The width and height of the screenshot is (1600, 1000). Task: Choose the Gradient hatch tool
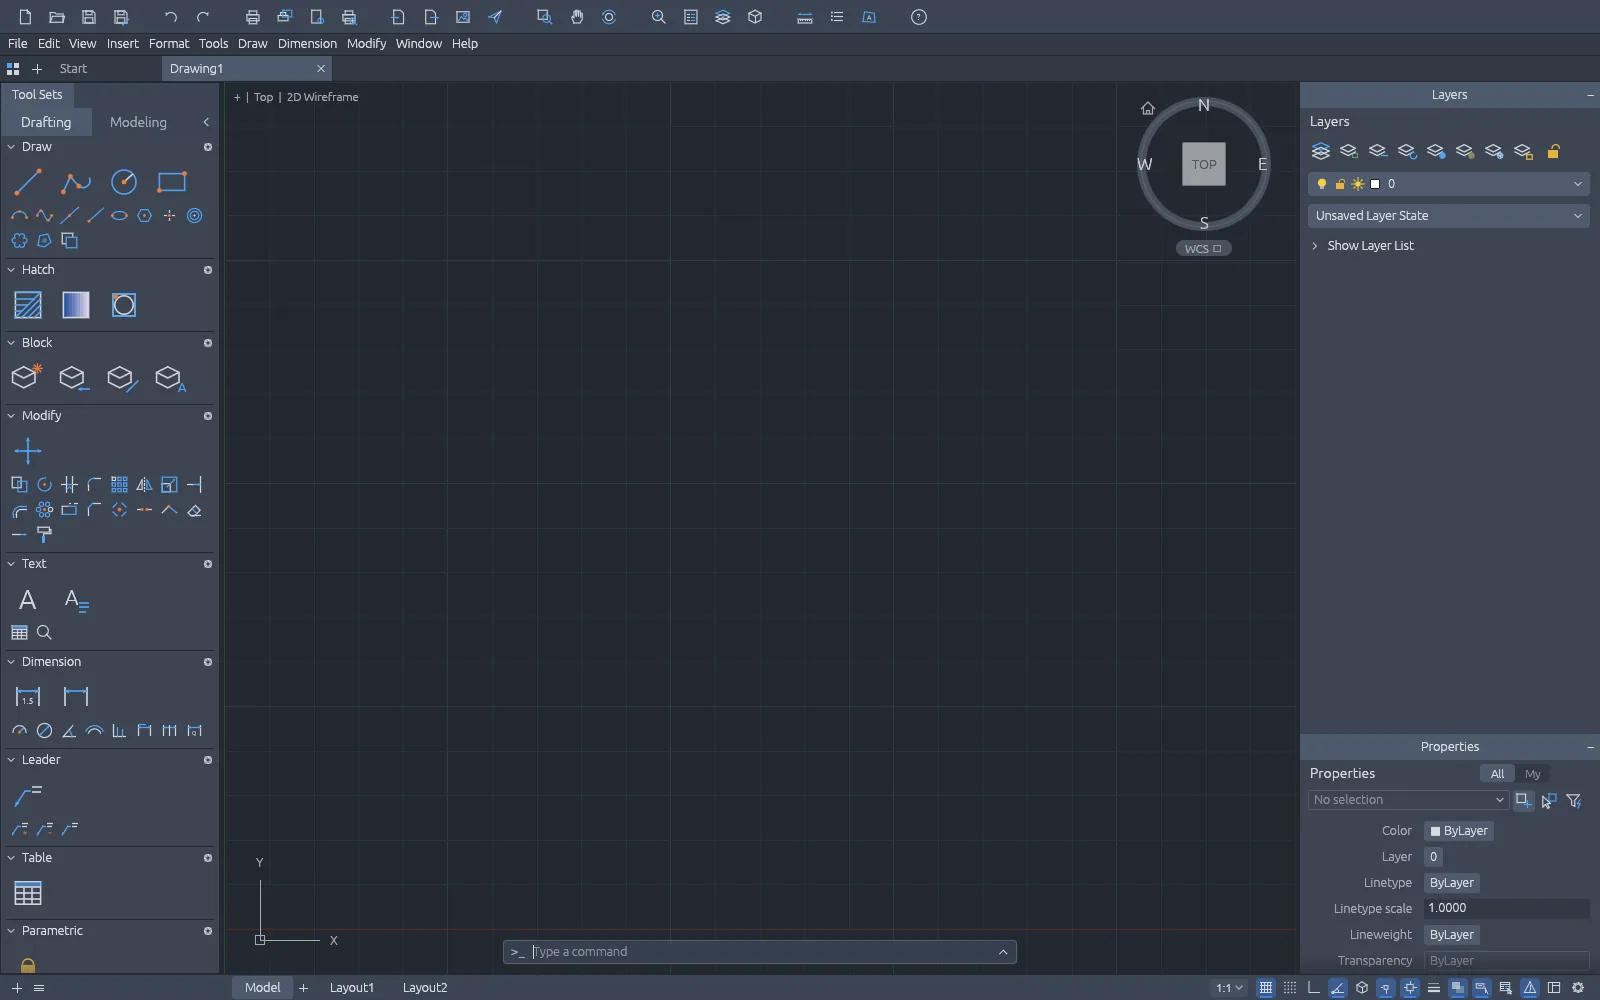click(76, 305)
